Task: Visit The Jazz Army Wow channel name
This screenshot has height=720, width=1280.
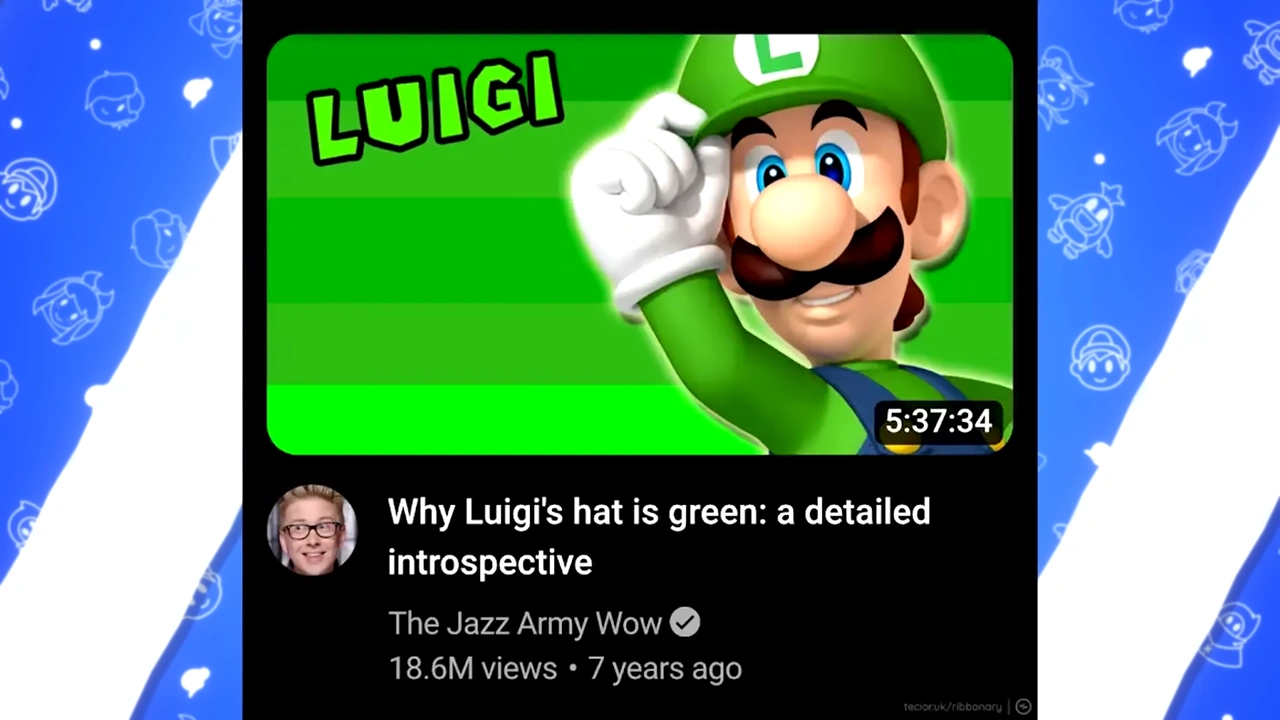Action: (525, 623)
